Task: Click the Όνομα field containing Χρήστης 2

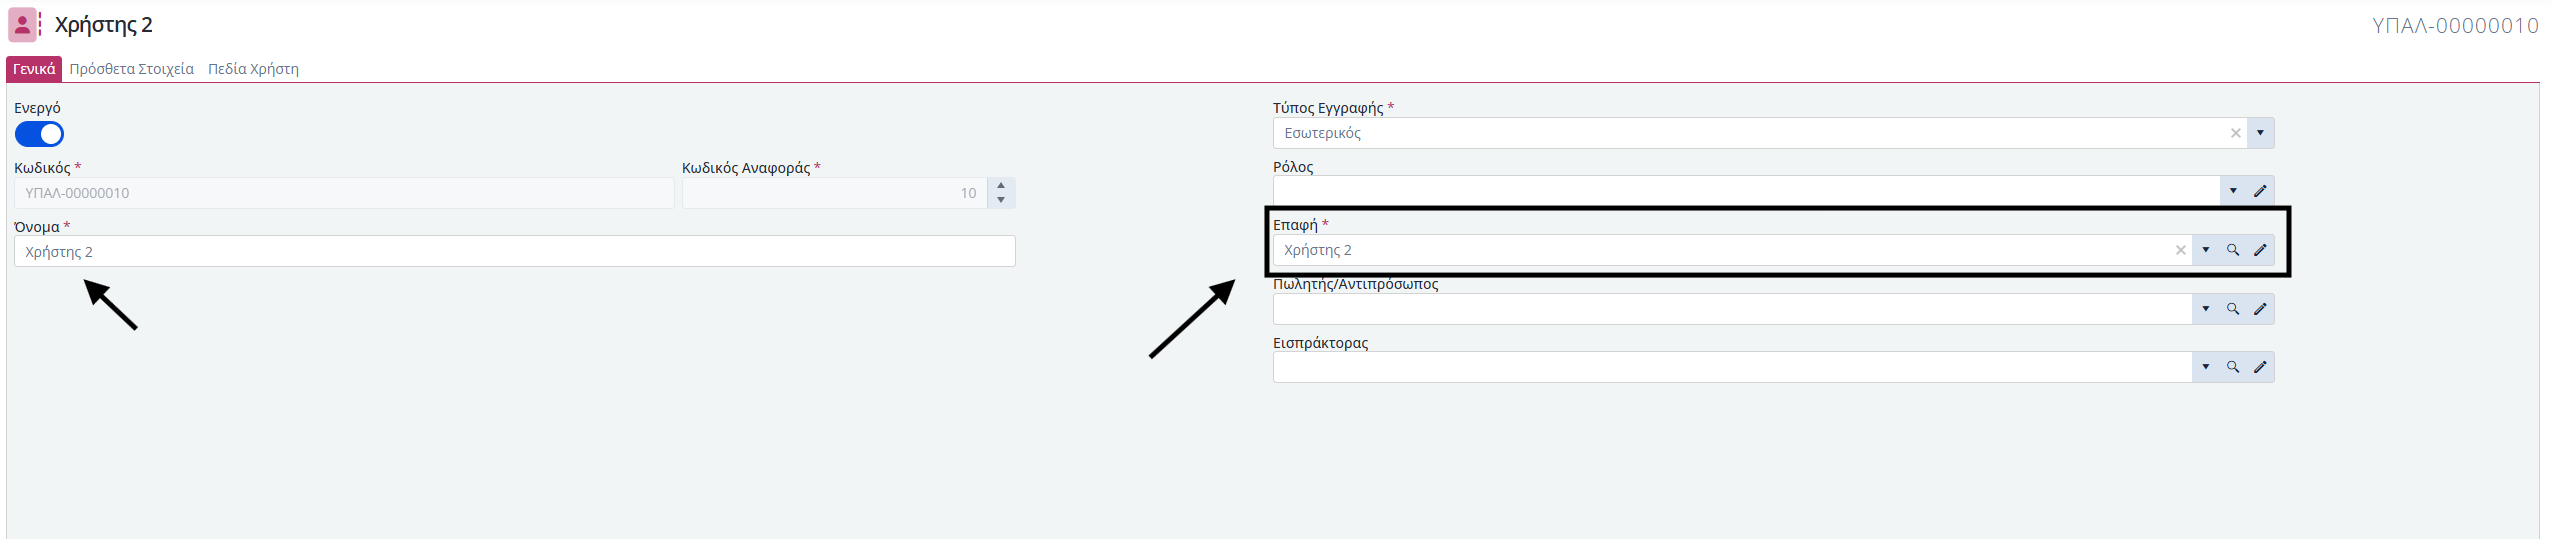Action: [x=514, y=251]
